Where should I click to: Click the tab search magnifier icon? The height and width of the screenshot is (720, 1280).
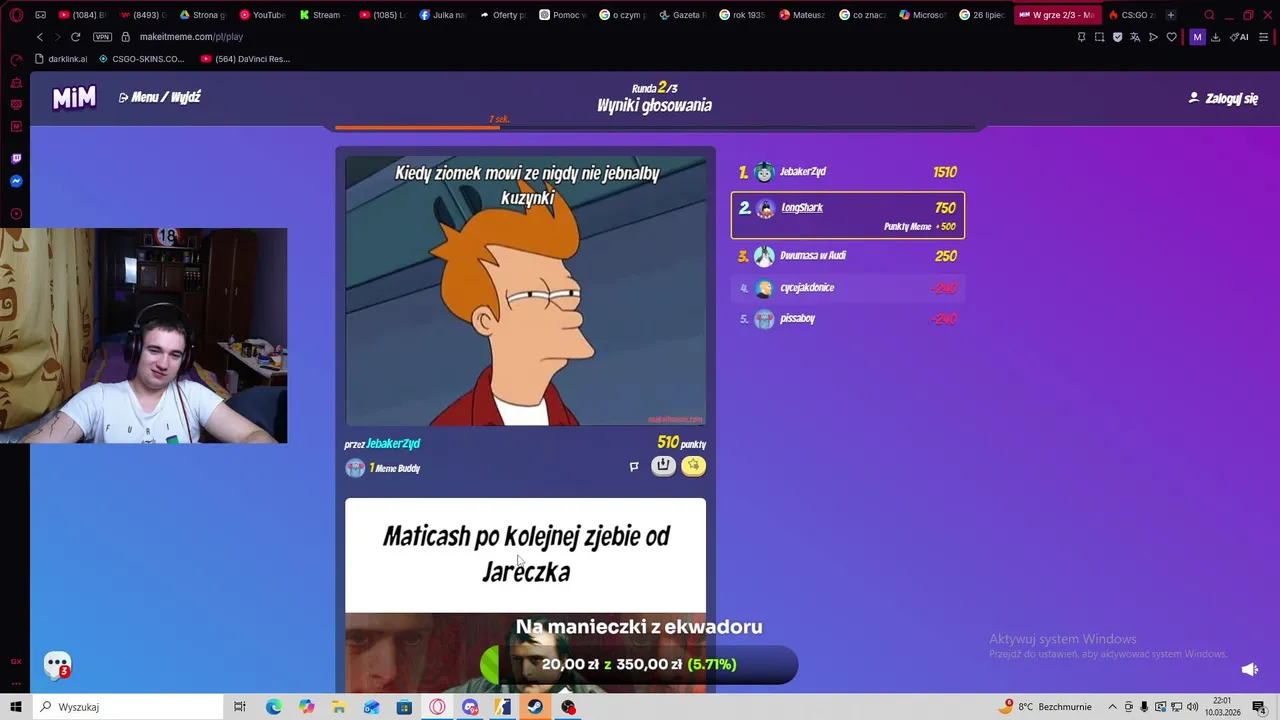(x=1209, y=15)
